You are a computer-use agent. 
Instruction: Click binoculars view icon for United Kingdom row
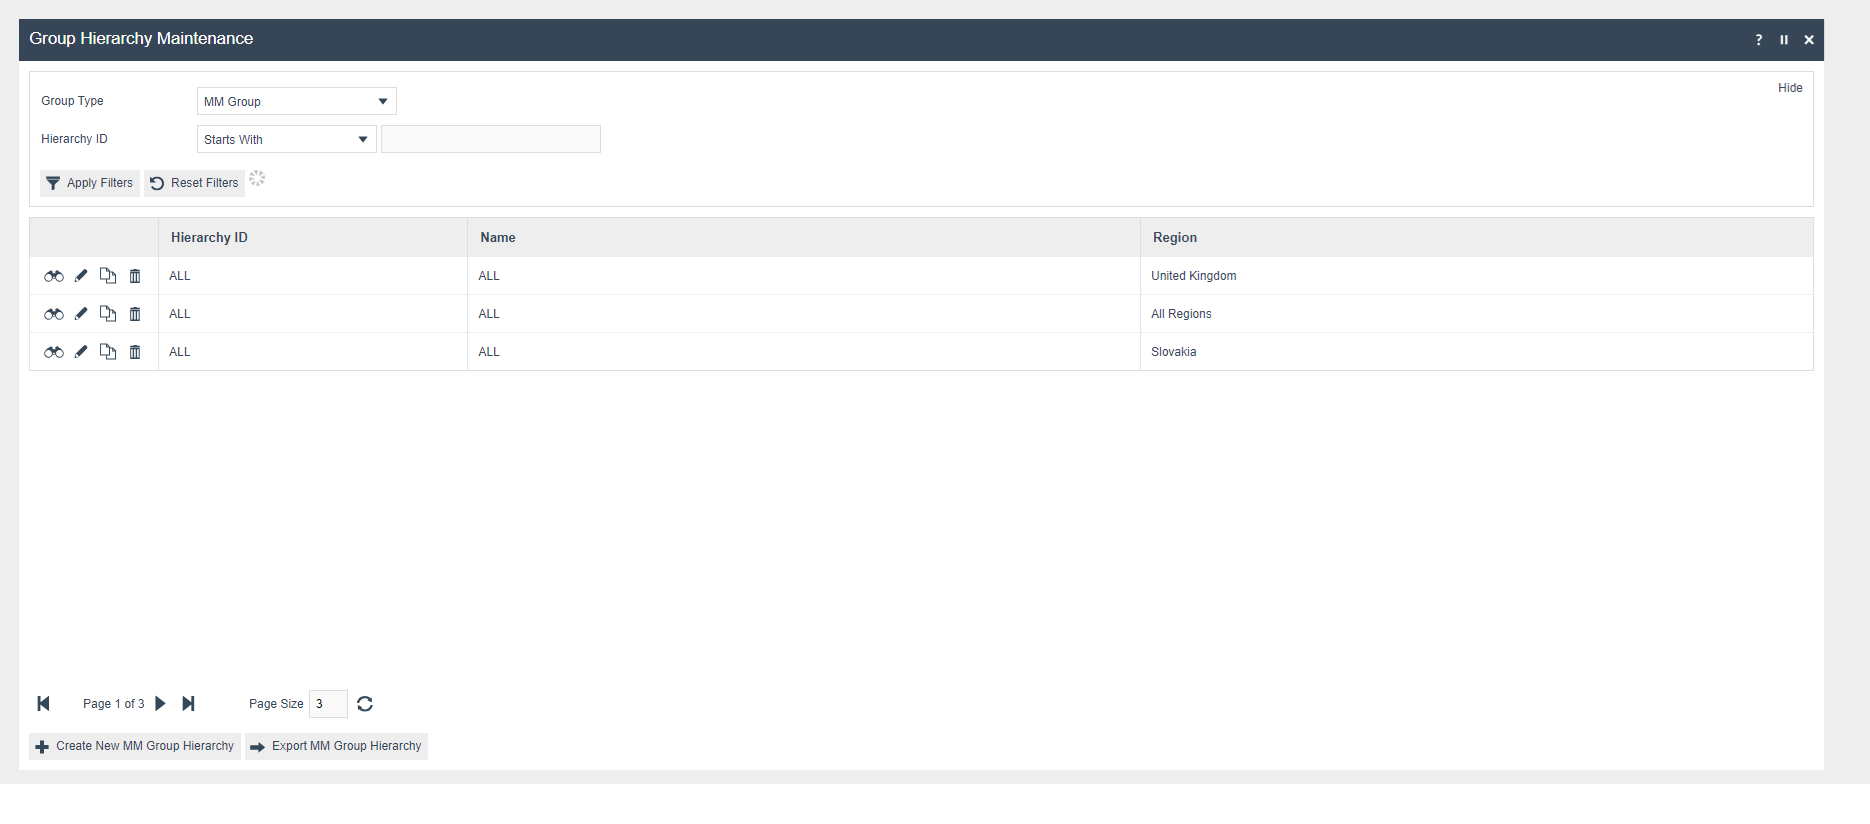click(x=54, y=276)
